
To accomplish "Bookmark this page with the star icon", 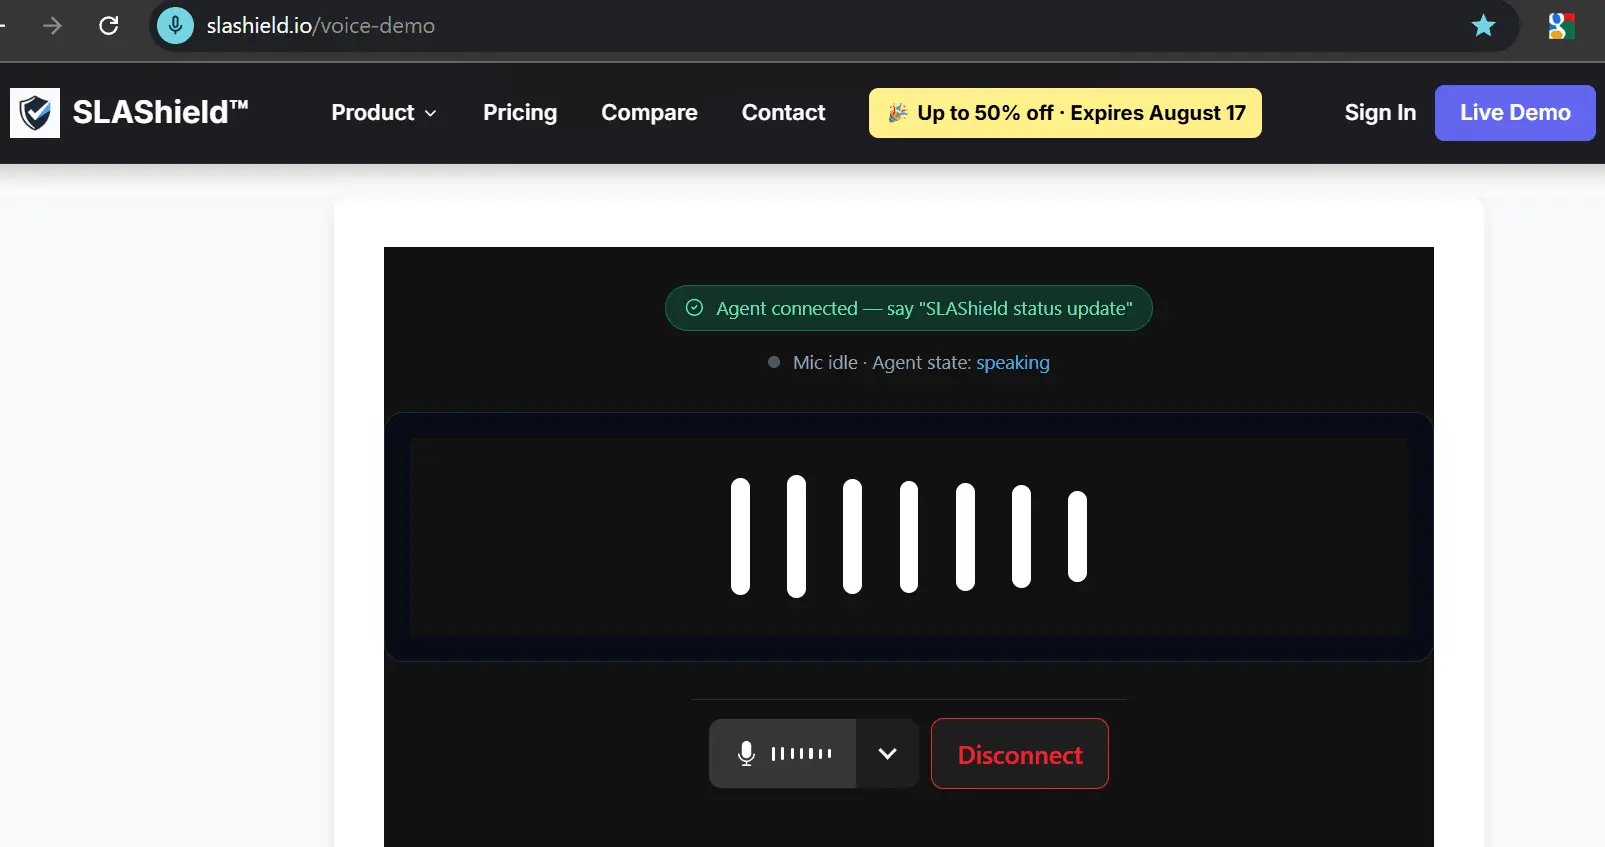I will [1483, 26].
